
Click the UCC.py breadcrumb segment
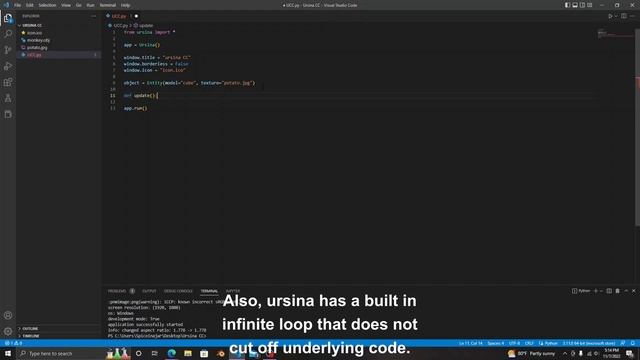click(121, 25)
